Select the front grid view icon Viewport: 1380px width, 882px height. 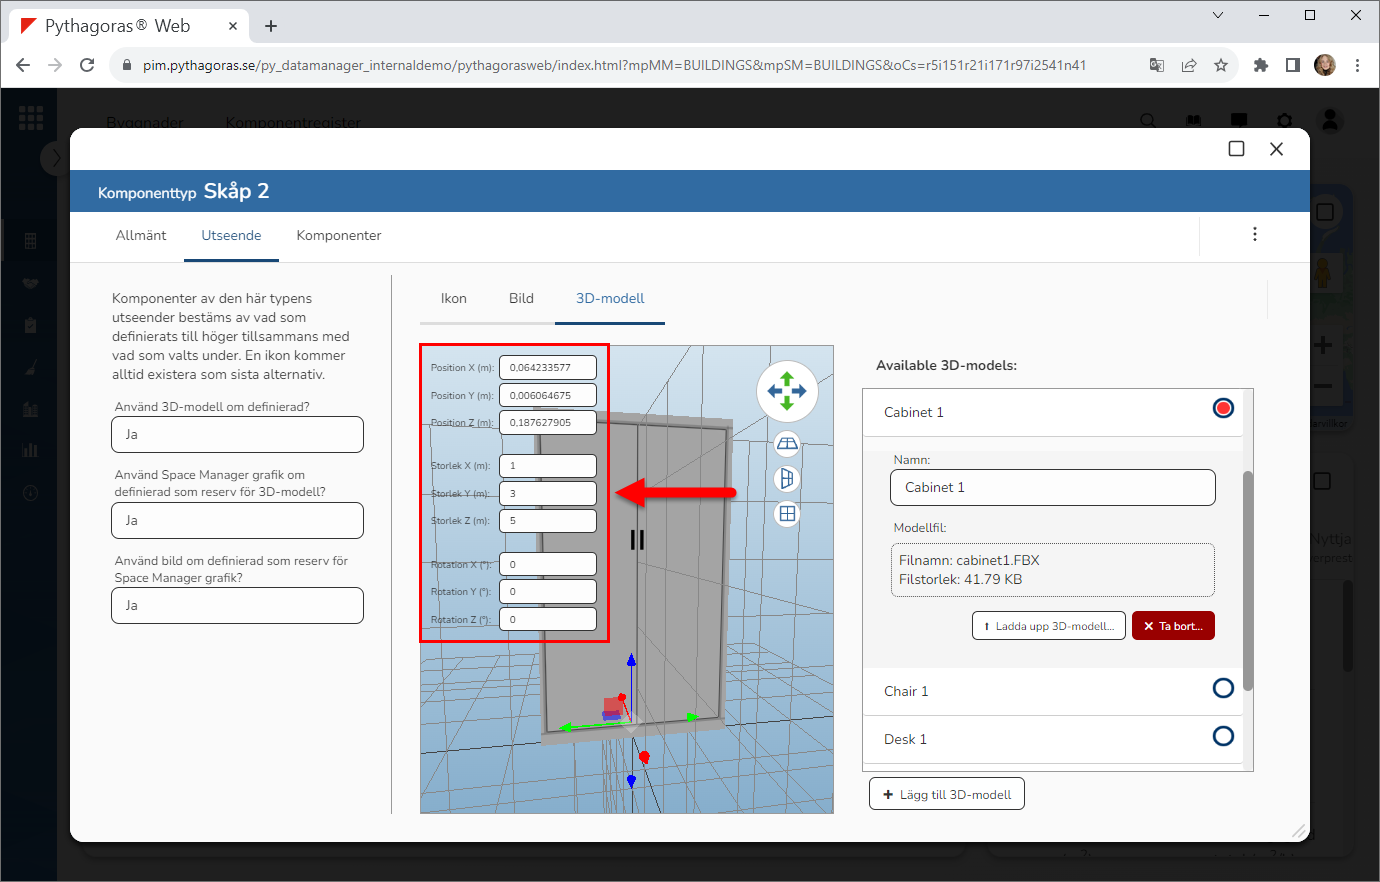pyautogui.click(x=787, y=514)
